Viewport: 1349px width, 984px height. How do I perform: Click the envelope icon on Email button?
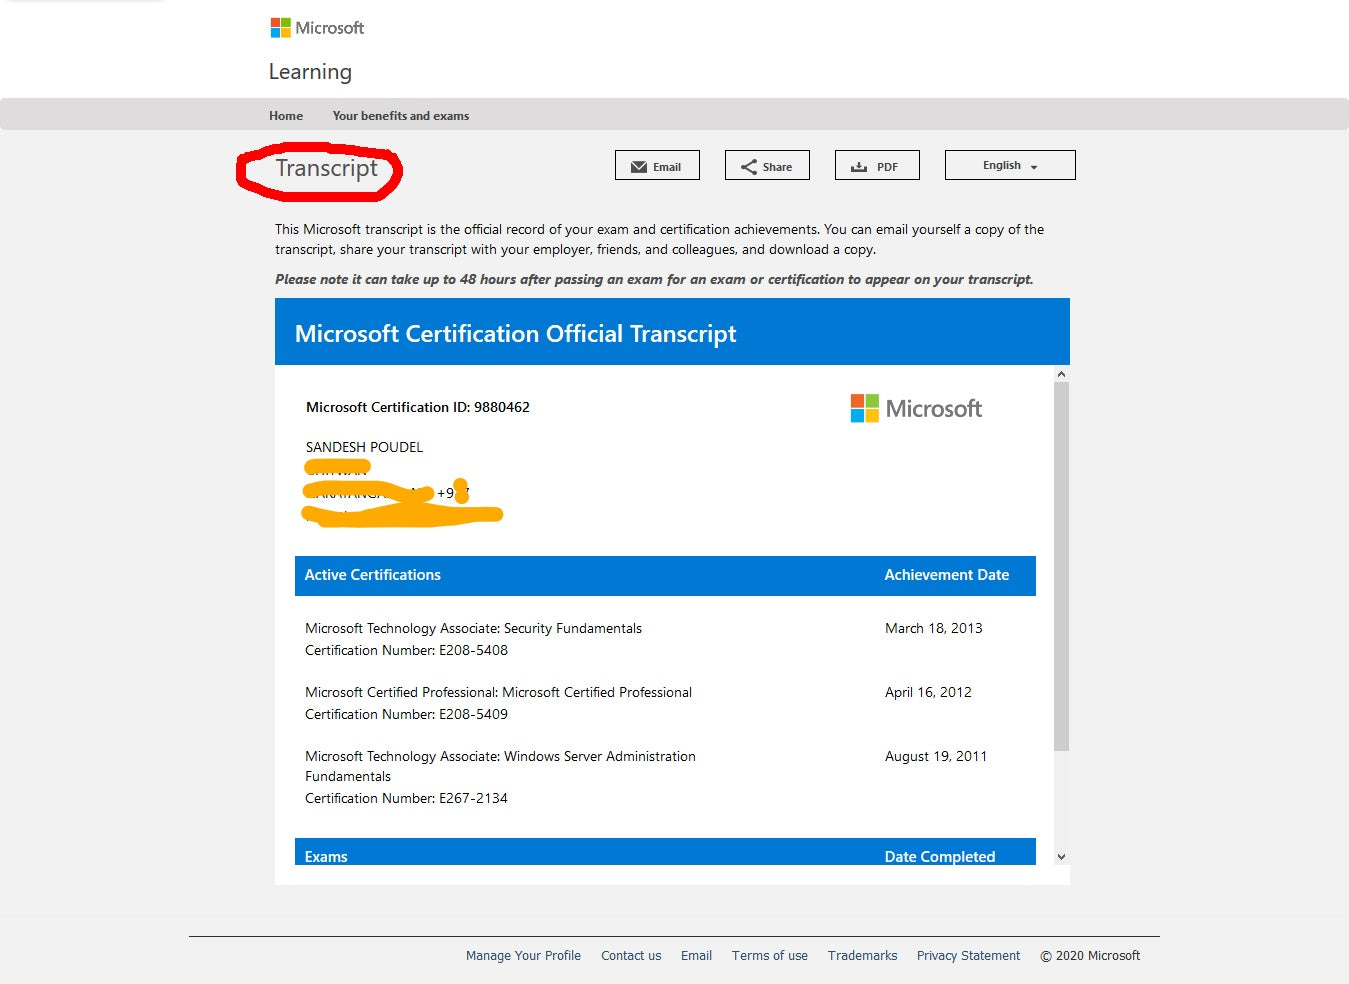(639, 167)
